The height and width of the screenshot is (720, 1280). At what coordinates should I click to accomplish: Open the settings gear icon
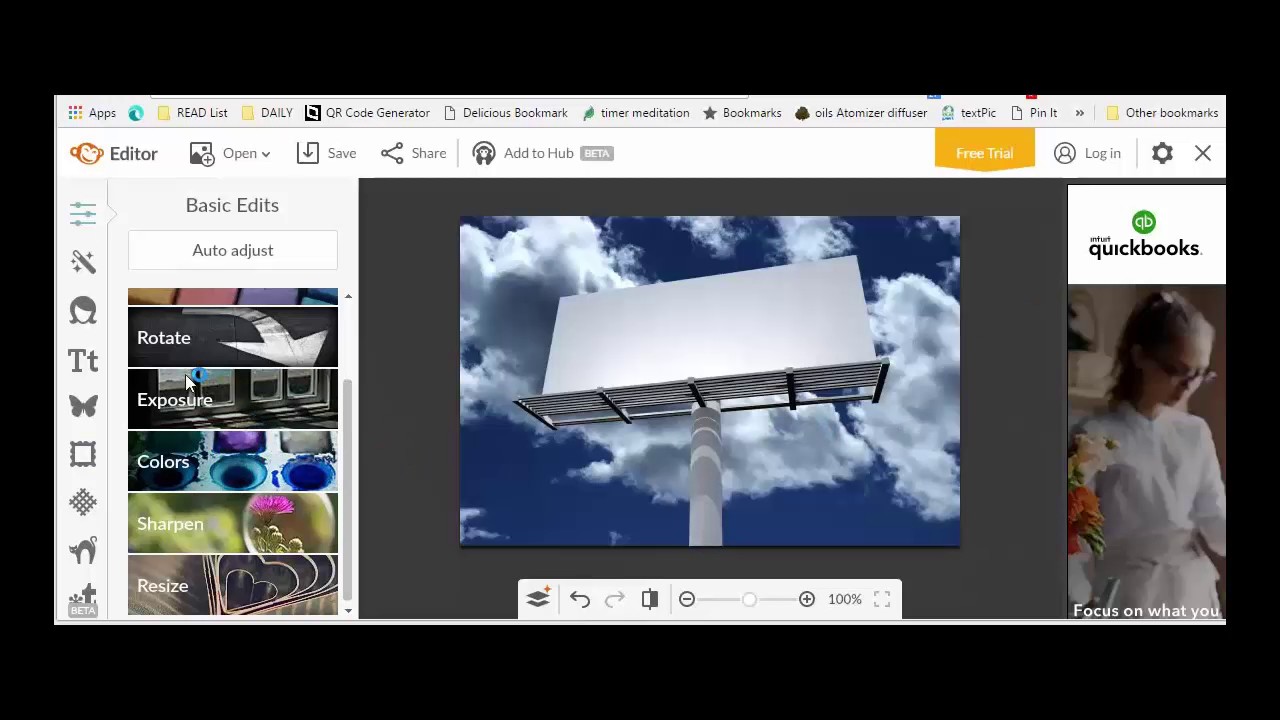click(x=1162, y=153)
